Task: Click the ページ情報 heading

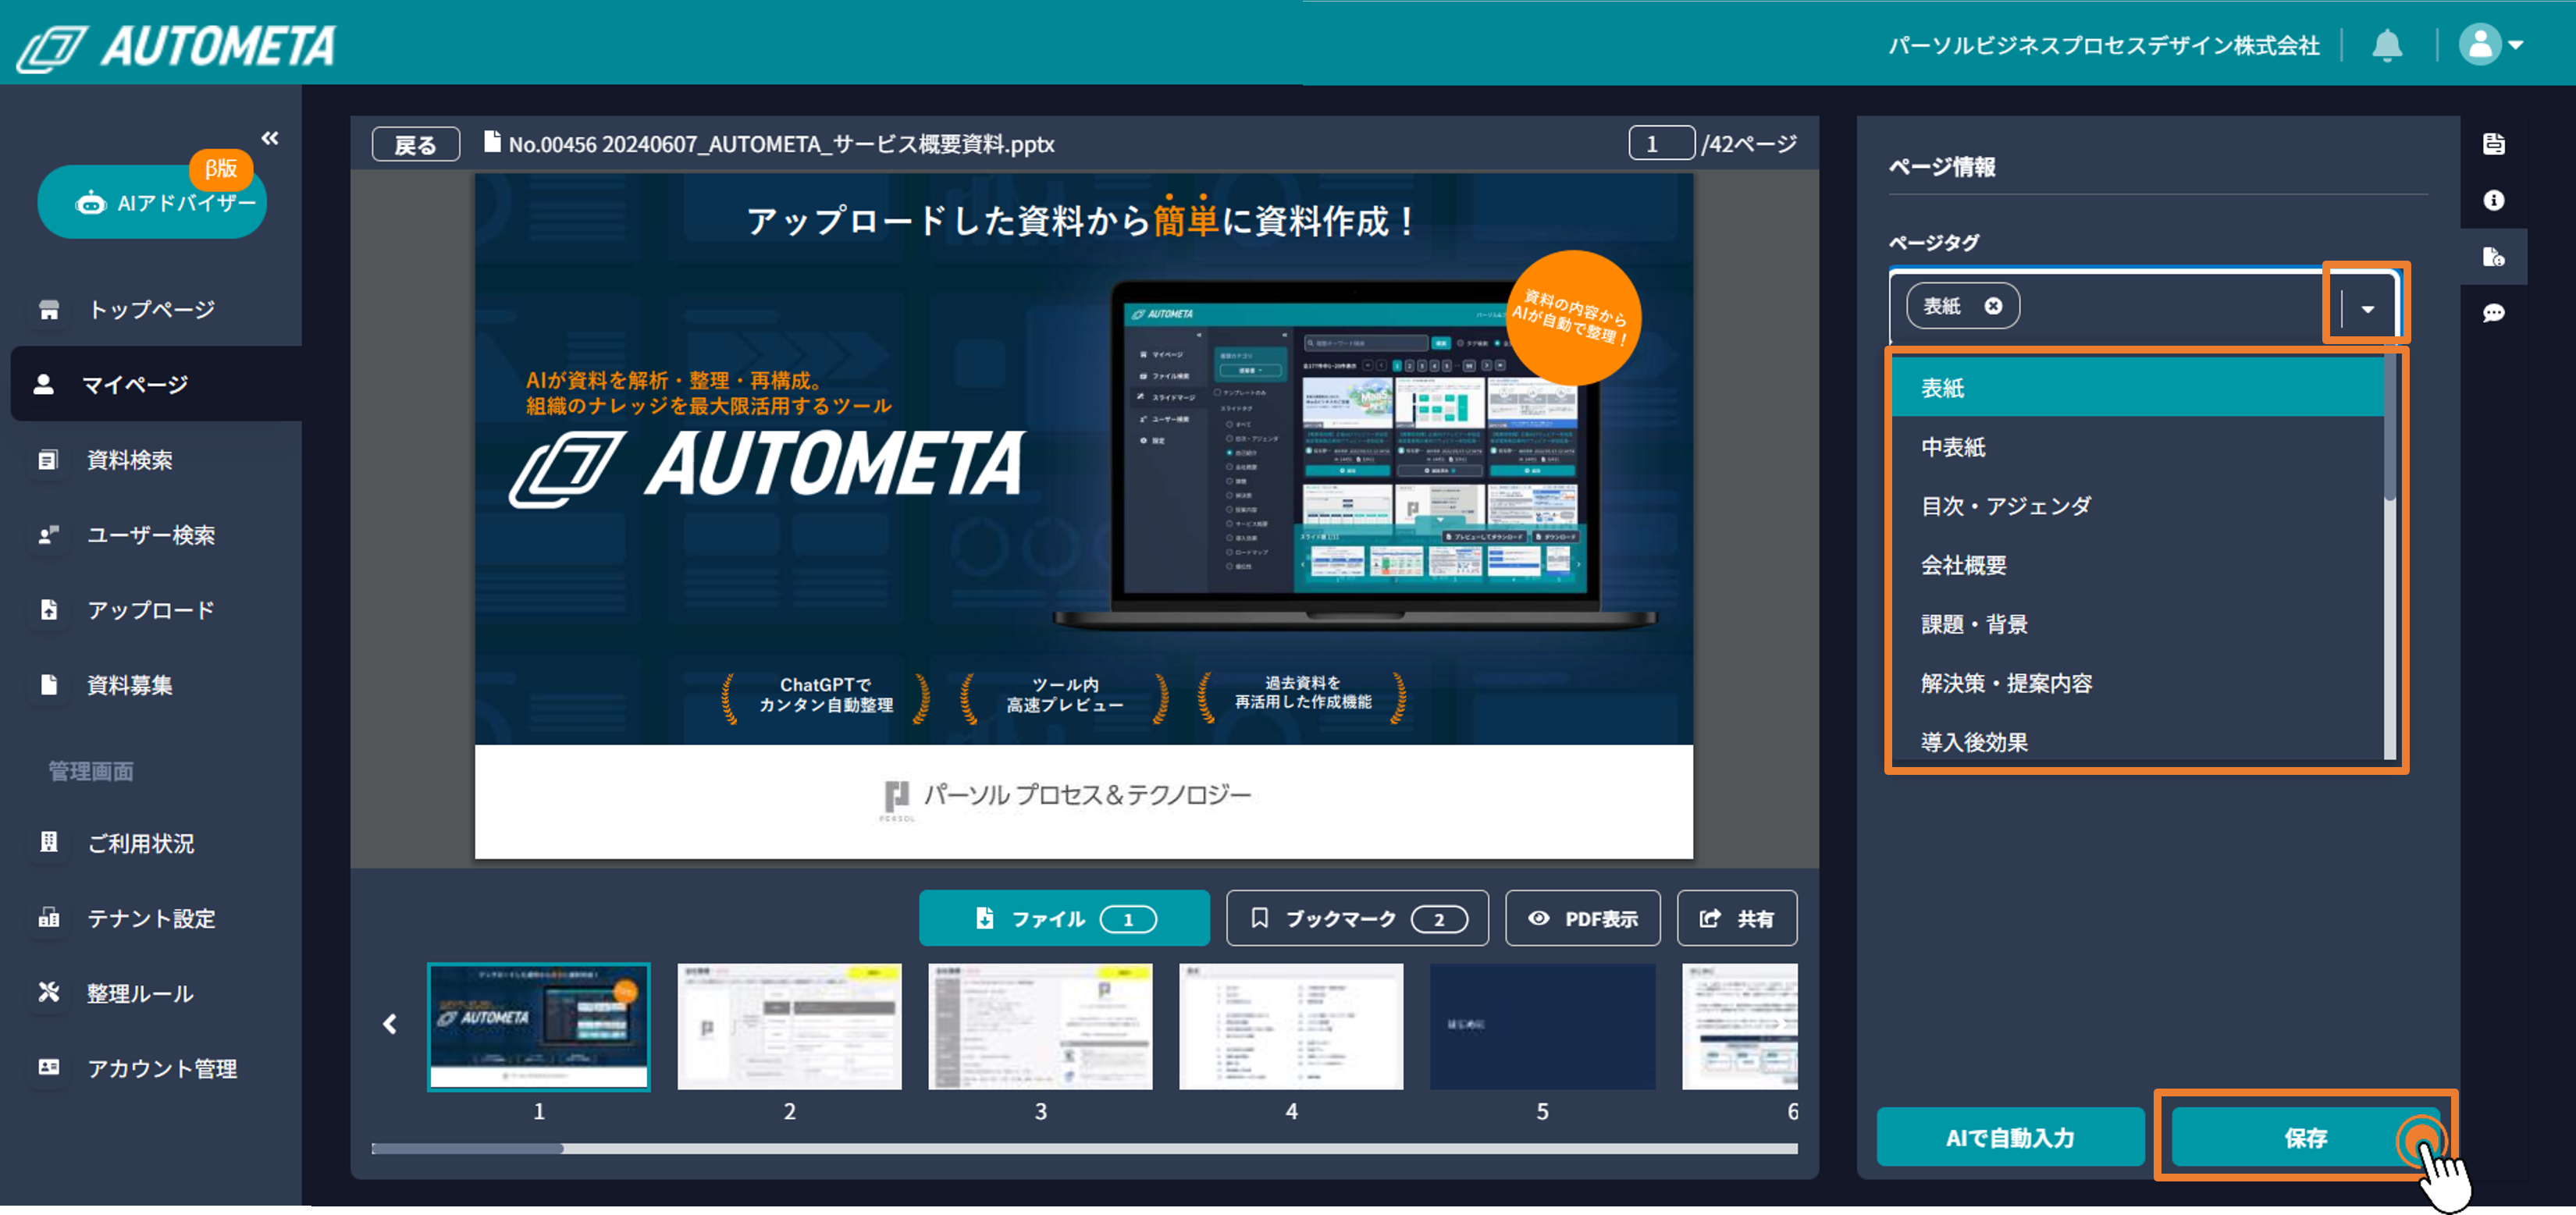Action: [1941, 167]
